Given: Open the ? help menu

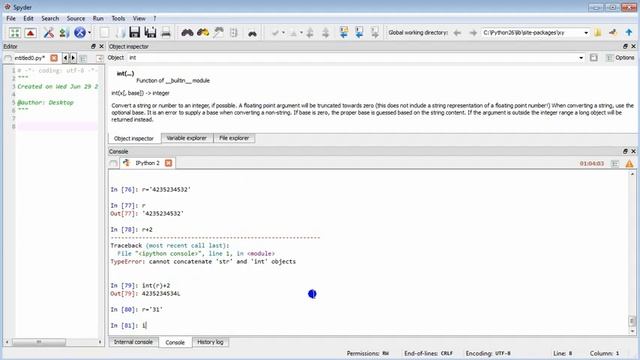Looking at the screenshot, I should [155, 18].
